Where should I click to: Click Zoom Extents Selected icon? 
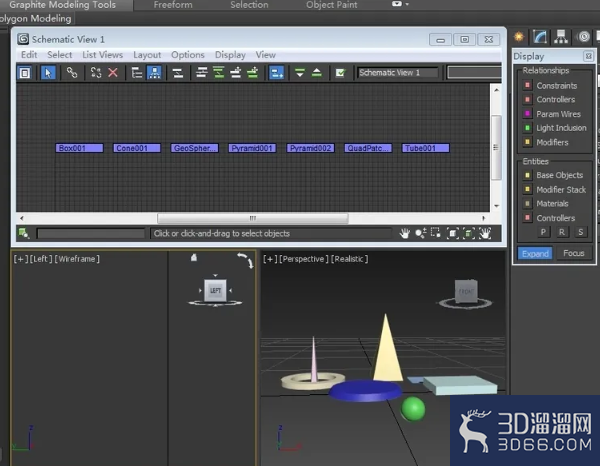(469, 233)
